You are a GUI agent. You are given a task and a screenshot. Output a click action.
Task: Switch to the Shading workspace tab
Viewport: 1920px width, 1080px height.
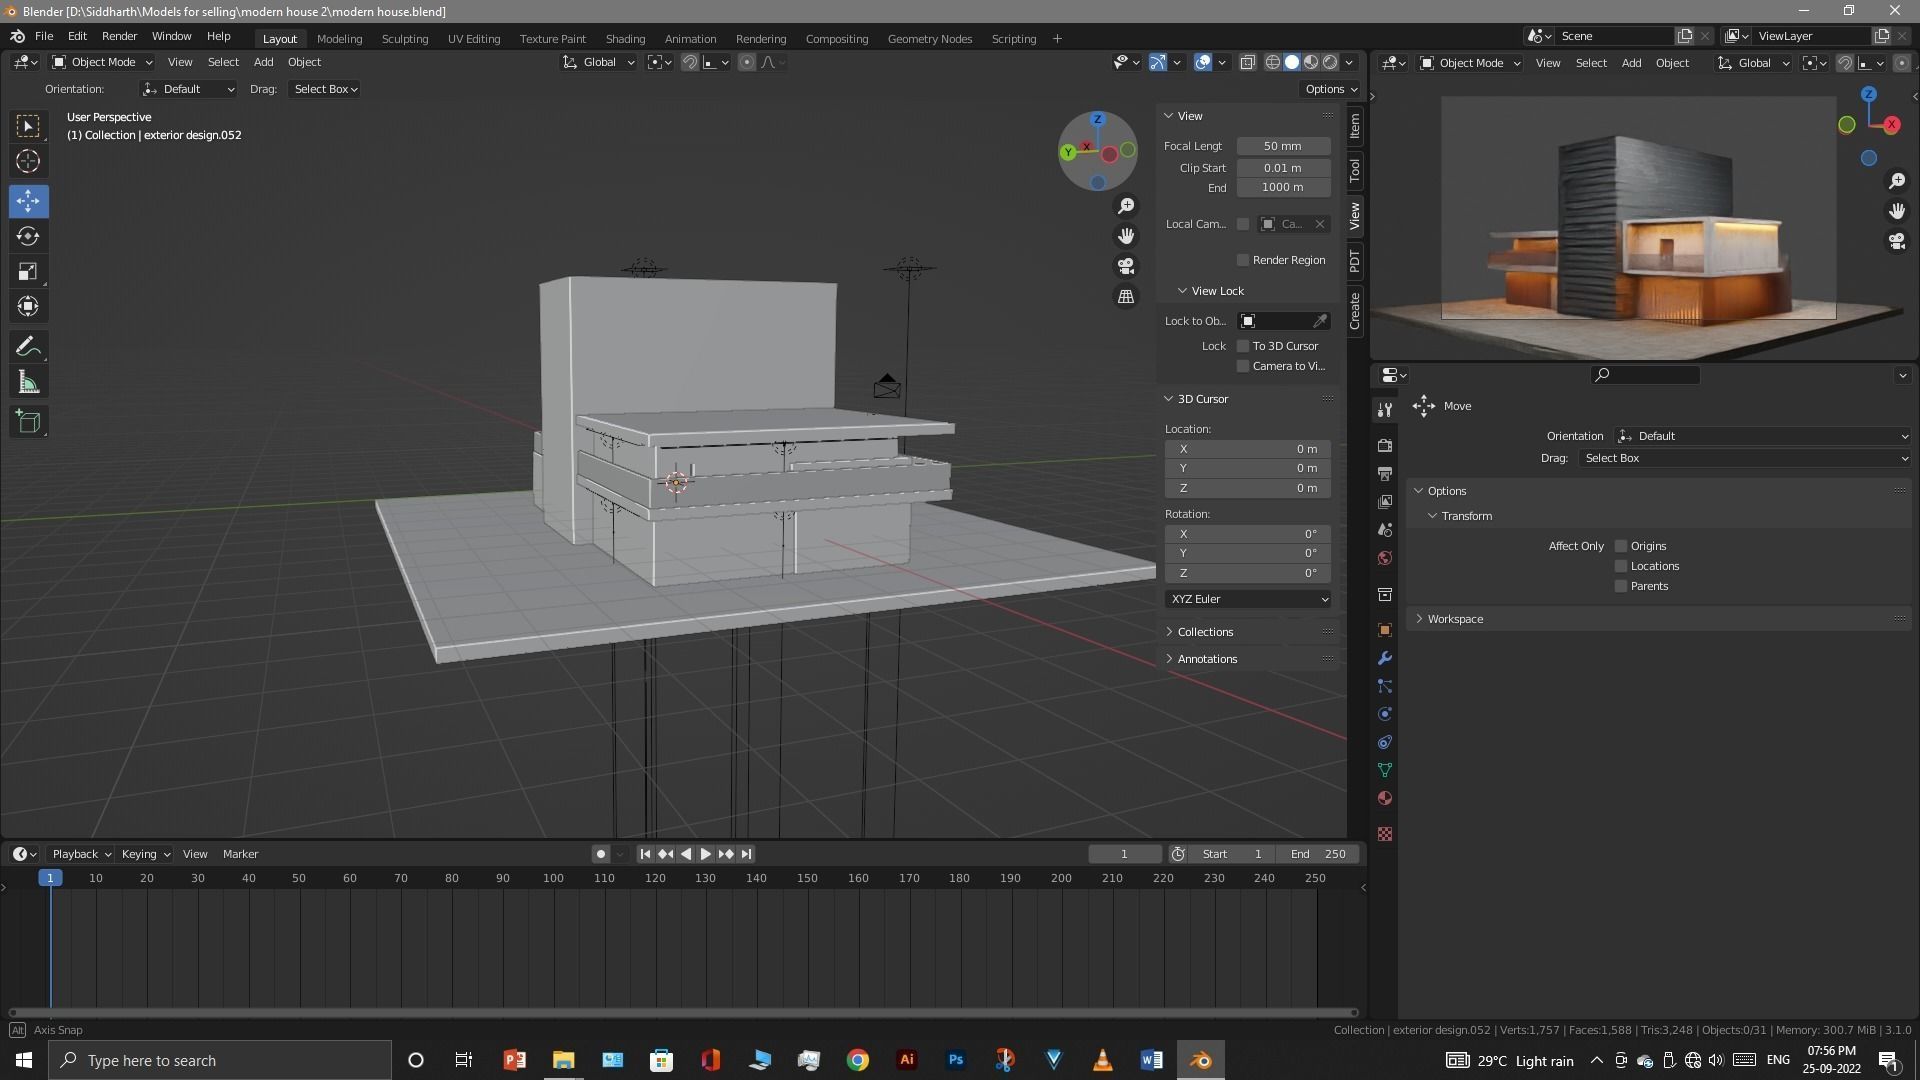(x=625, y=39)
